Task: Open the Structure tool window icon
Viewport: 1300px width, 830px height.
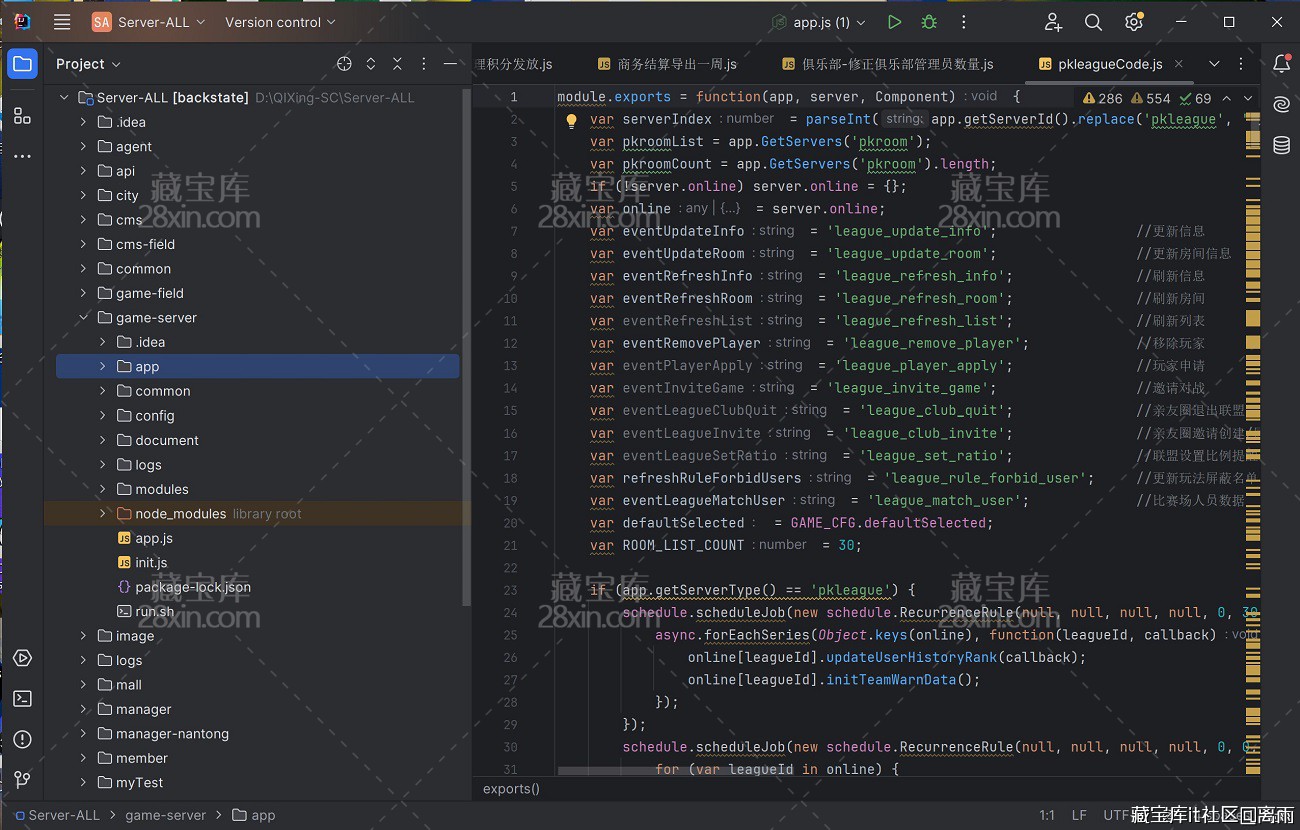Action: point(22,116)
